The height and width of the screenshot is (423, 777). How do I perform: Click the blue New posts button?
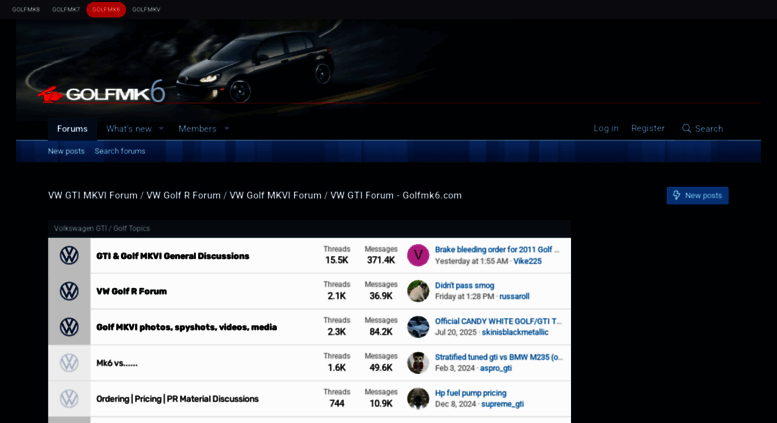(697, 196)
